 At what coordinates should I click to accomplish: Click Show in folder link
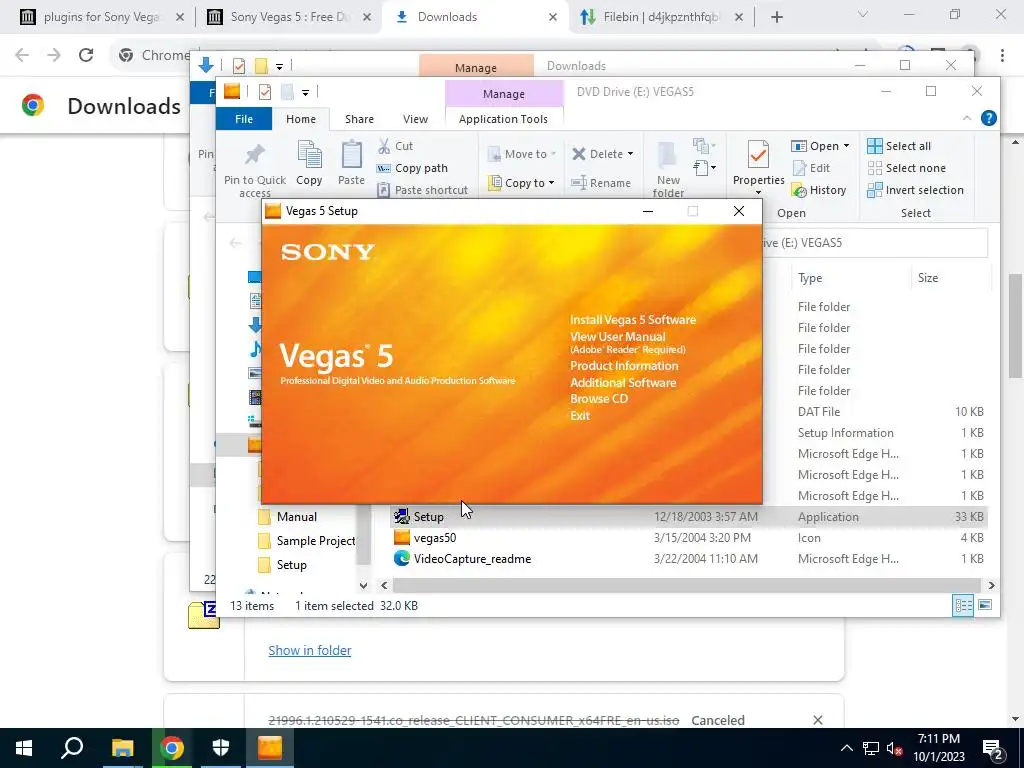click(x=310, y=650)
